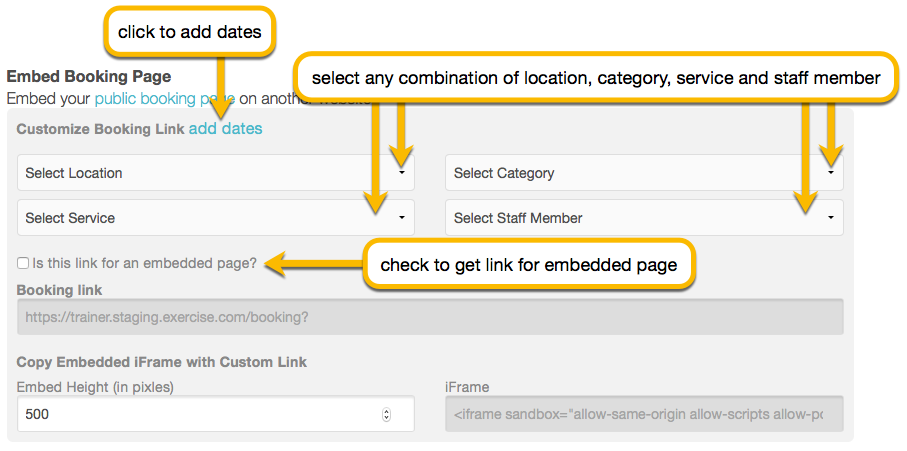The height and width of the screenshot is (451, 907).
Task: Open the Select Category dropdown
Action: point(644,172)
